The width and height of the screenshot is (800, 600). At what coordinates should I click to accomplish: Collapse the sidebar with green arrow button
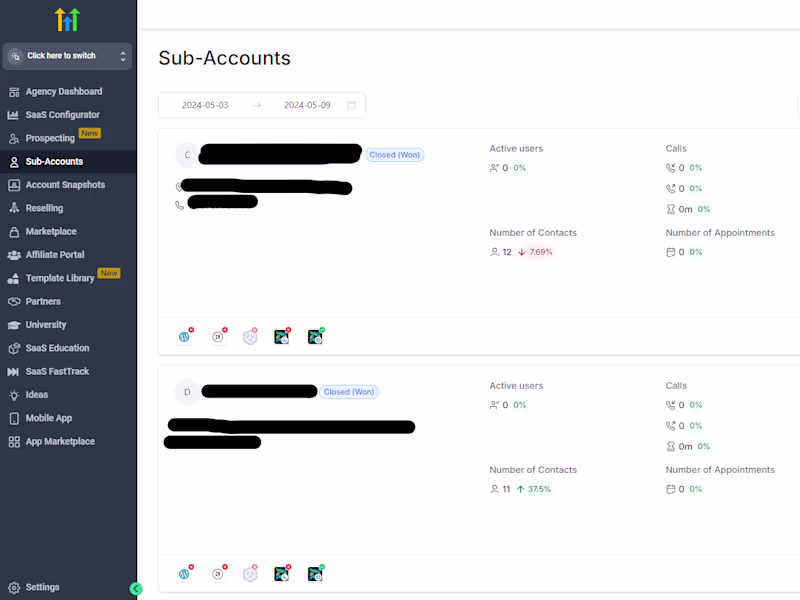[x=136, y=589]
